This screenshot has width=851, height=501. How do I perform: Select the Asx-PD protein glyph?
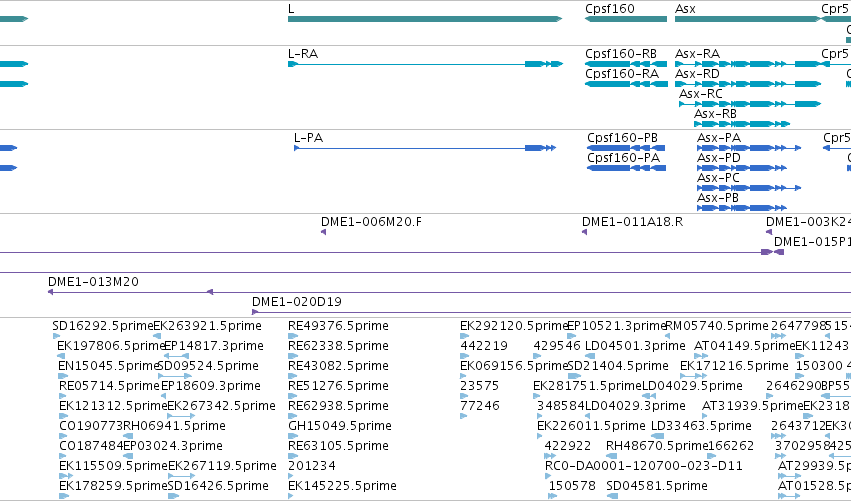click(x=742, y=168)
